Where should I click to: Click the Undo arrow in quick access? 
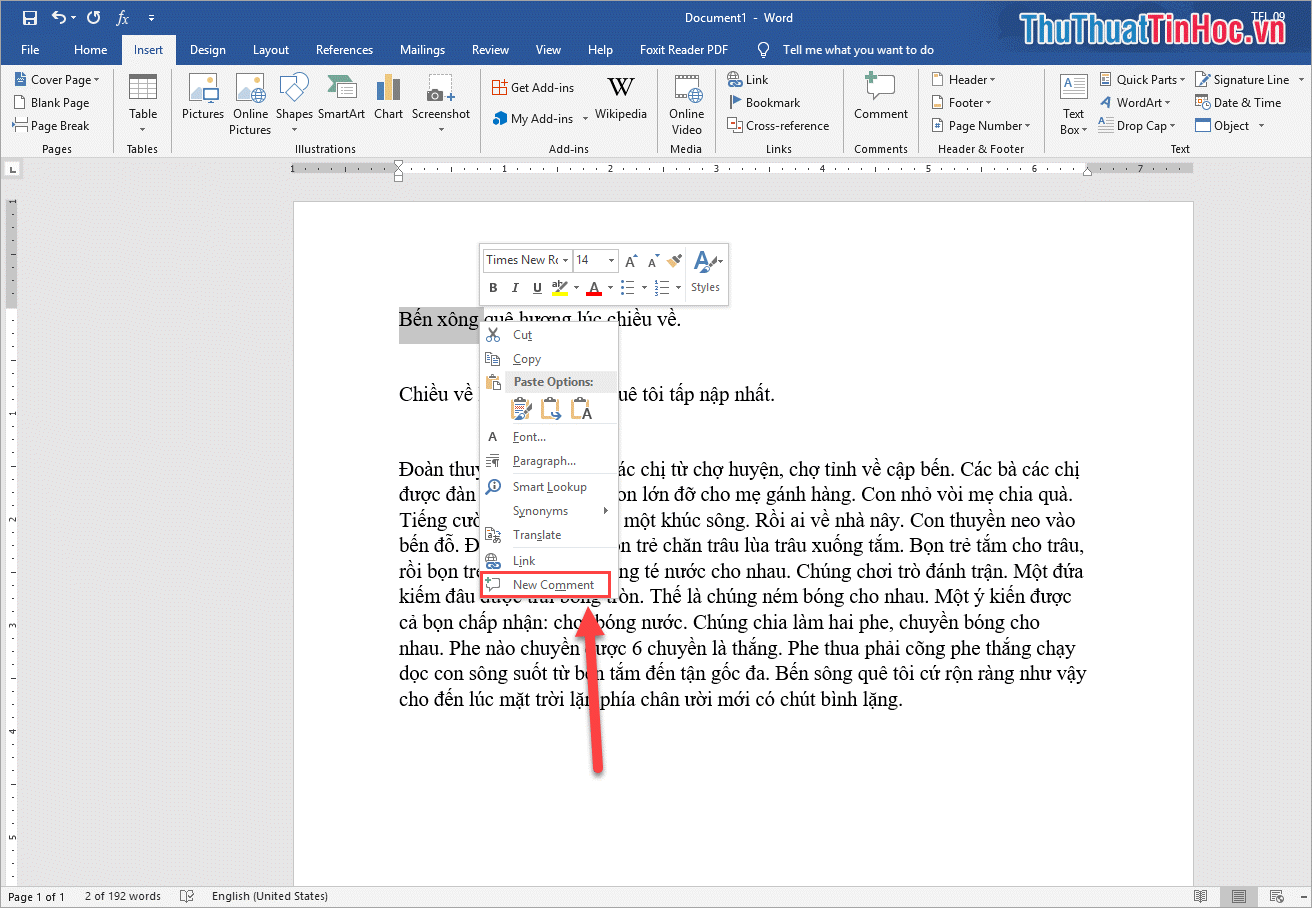click(58, 18)
